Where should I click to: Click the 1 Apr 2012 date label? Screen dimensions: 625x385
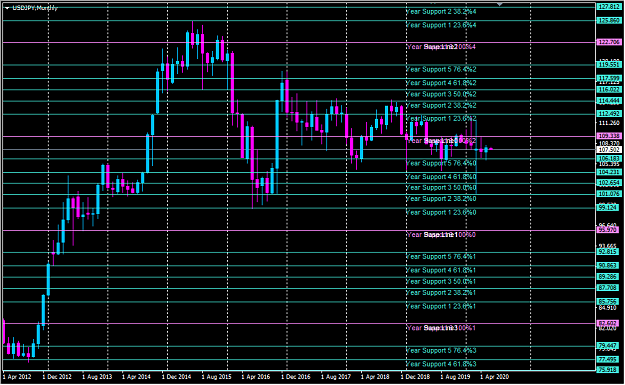[x=17, y=377]
